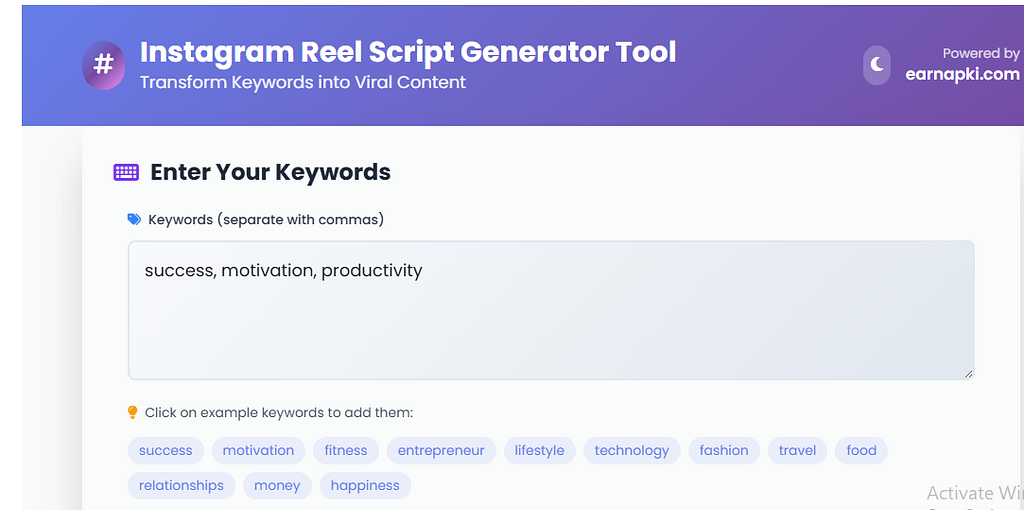Viewport: 1024px width, 510px height.
Task: Open the earnapki.com link
Action: click(961, 74)
